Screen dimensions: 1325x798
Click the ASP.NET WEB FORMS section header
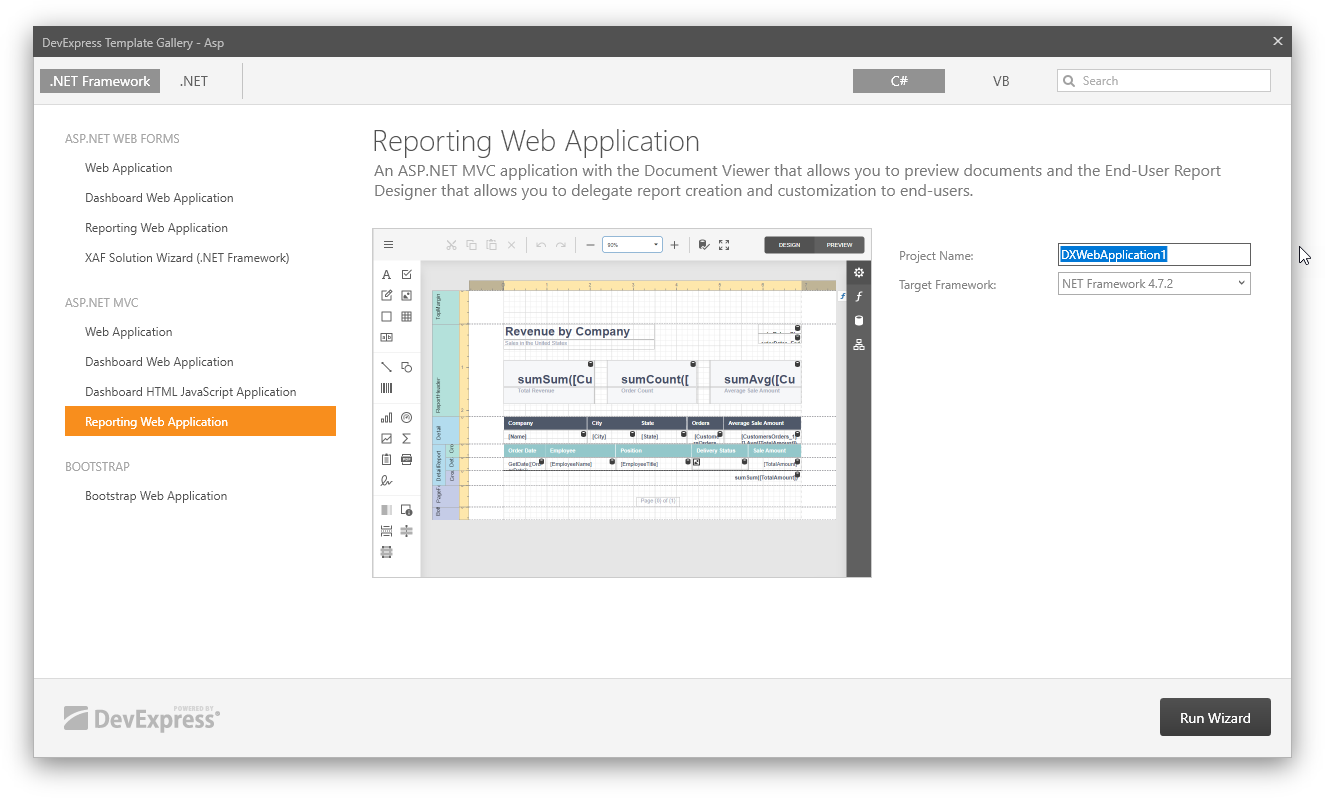tap(122, 139)
